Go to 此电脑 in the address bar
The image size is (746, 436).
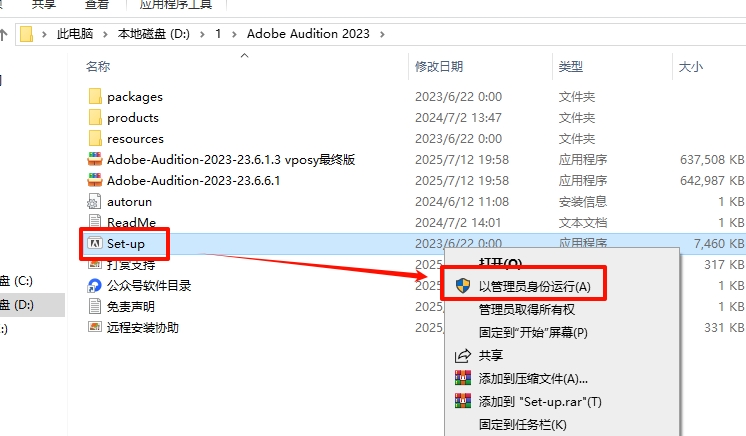(75, 34)
